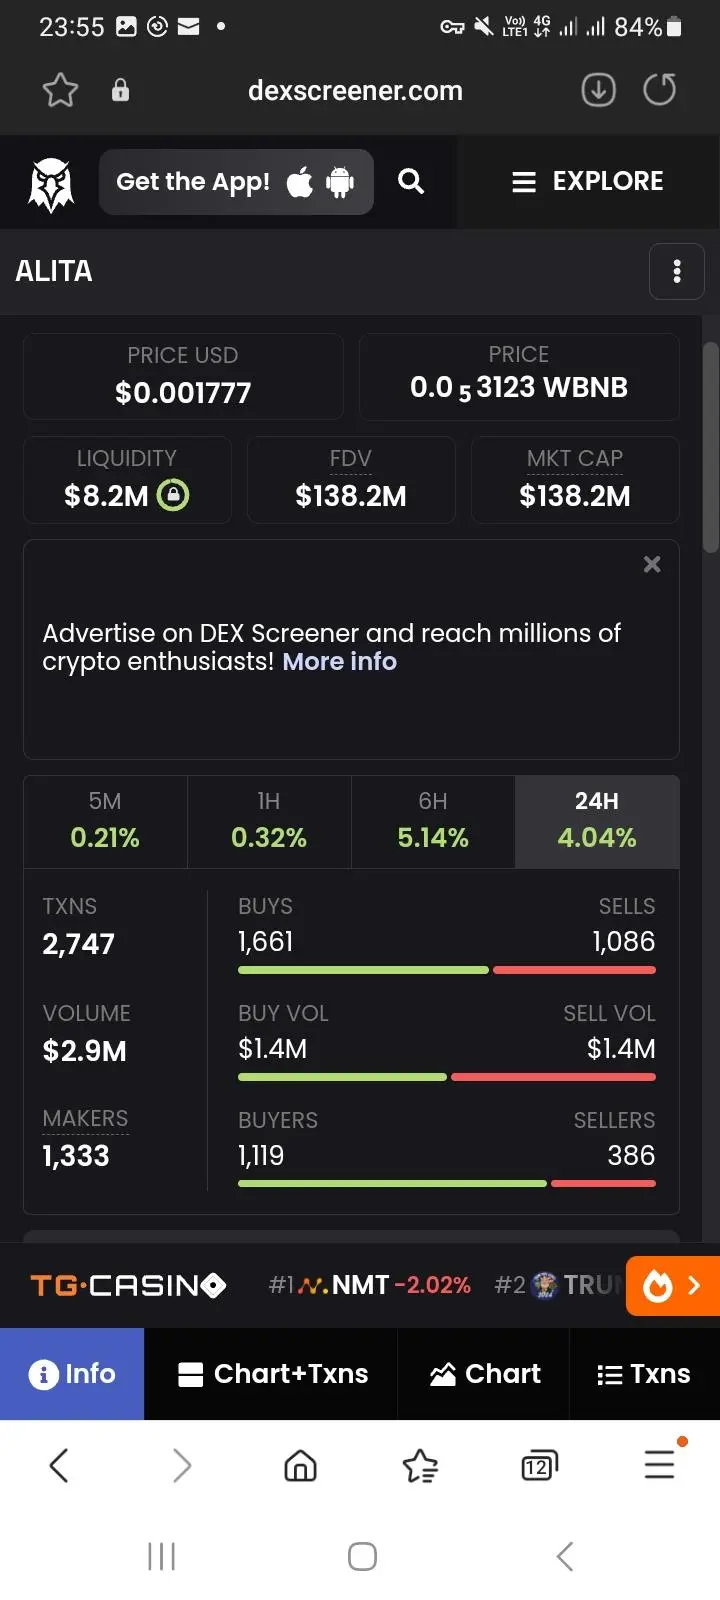720x1600 pixels.
Task: Open the three-dot menu beside ALITA
Action: click(677, 271)
